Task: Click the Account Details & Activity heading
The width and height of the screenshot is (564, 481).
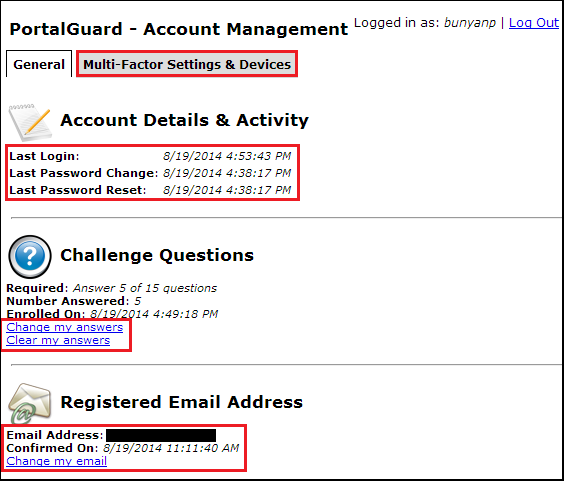Action: (185, 120)
